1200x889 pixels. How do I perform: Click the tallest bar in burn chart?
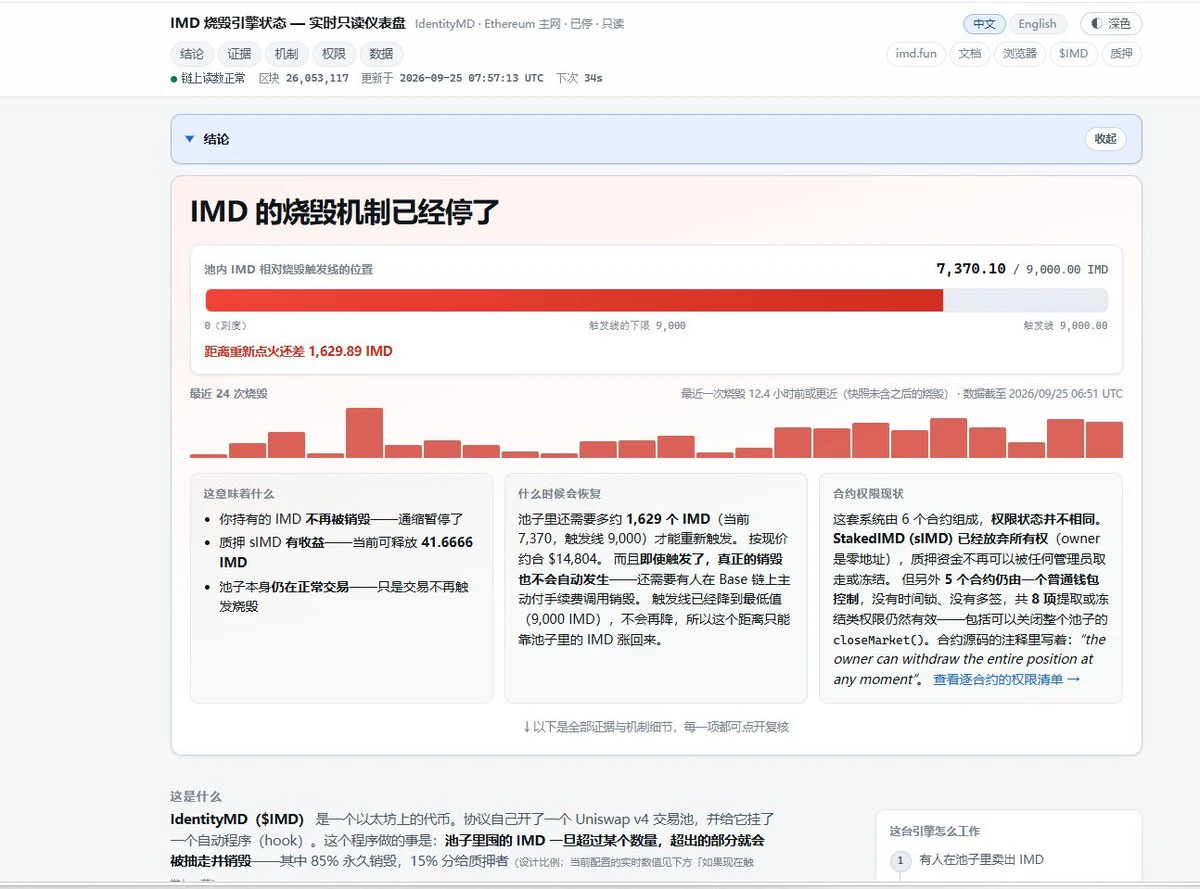364,432
